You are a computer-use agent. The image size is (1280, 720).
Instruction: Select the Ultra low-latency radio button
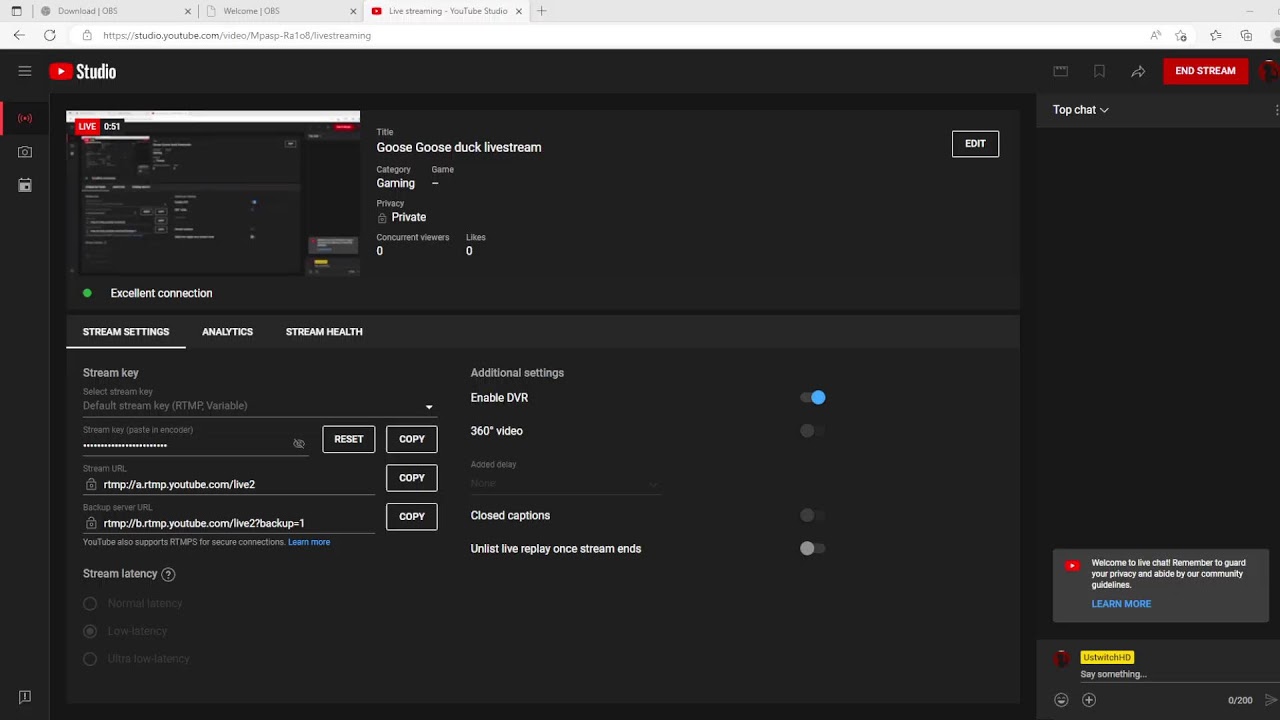coord(90,659)
